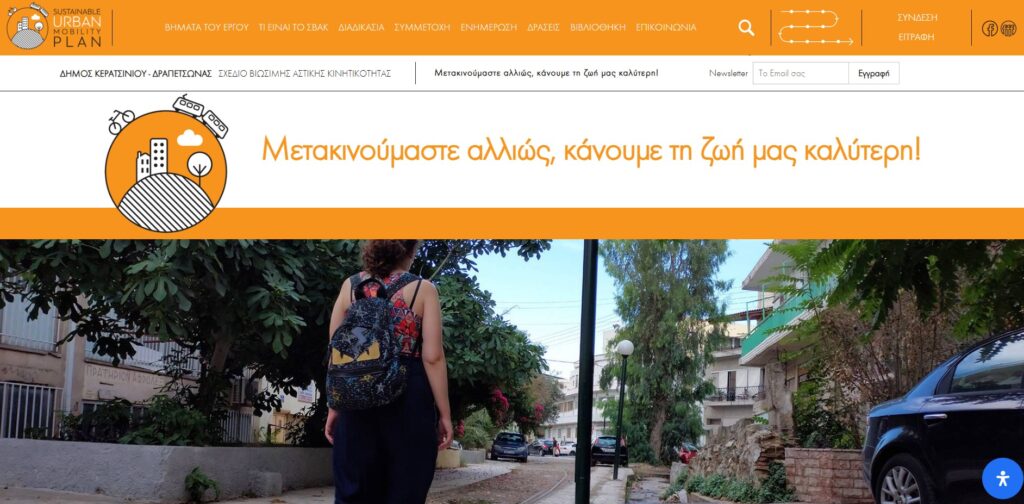
Task: Open the search magnifier icon
Action: 746,27
